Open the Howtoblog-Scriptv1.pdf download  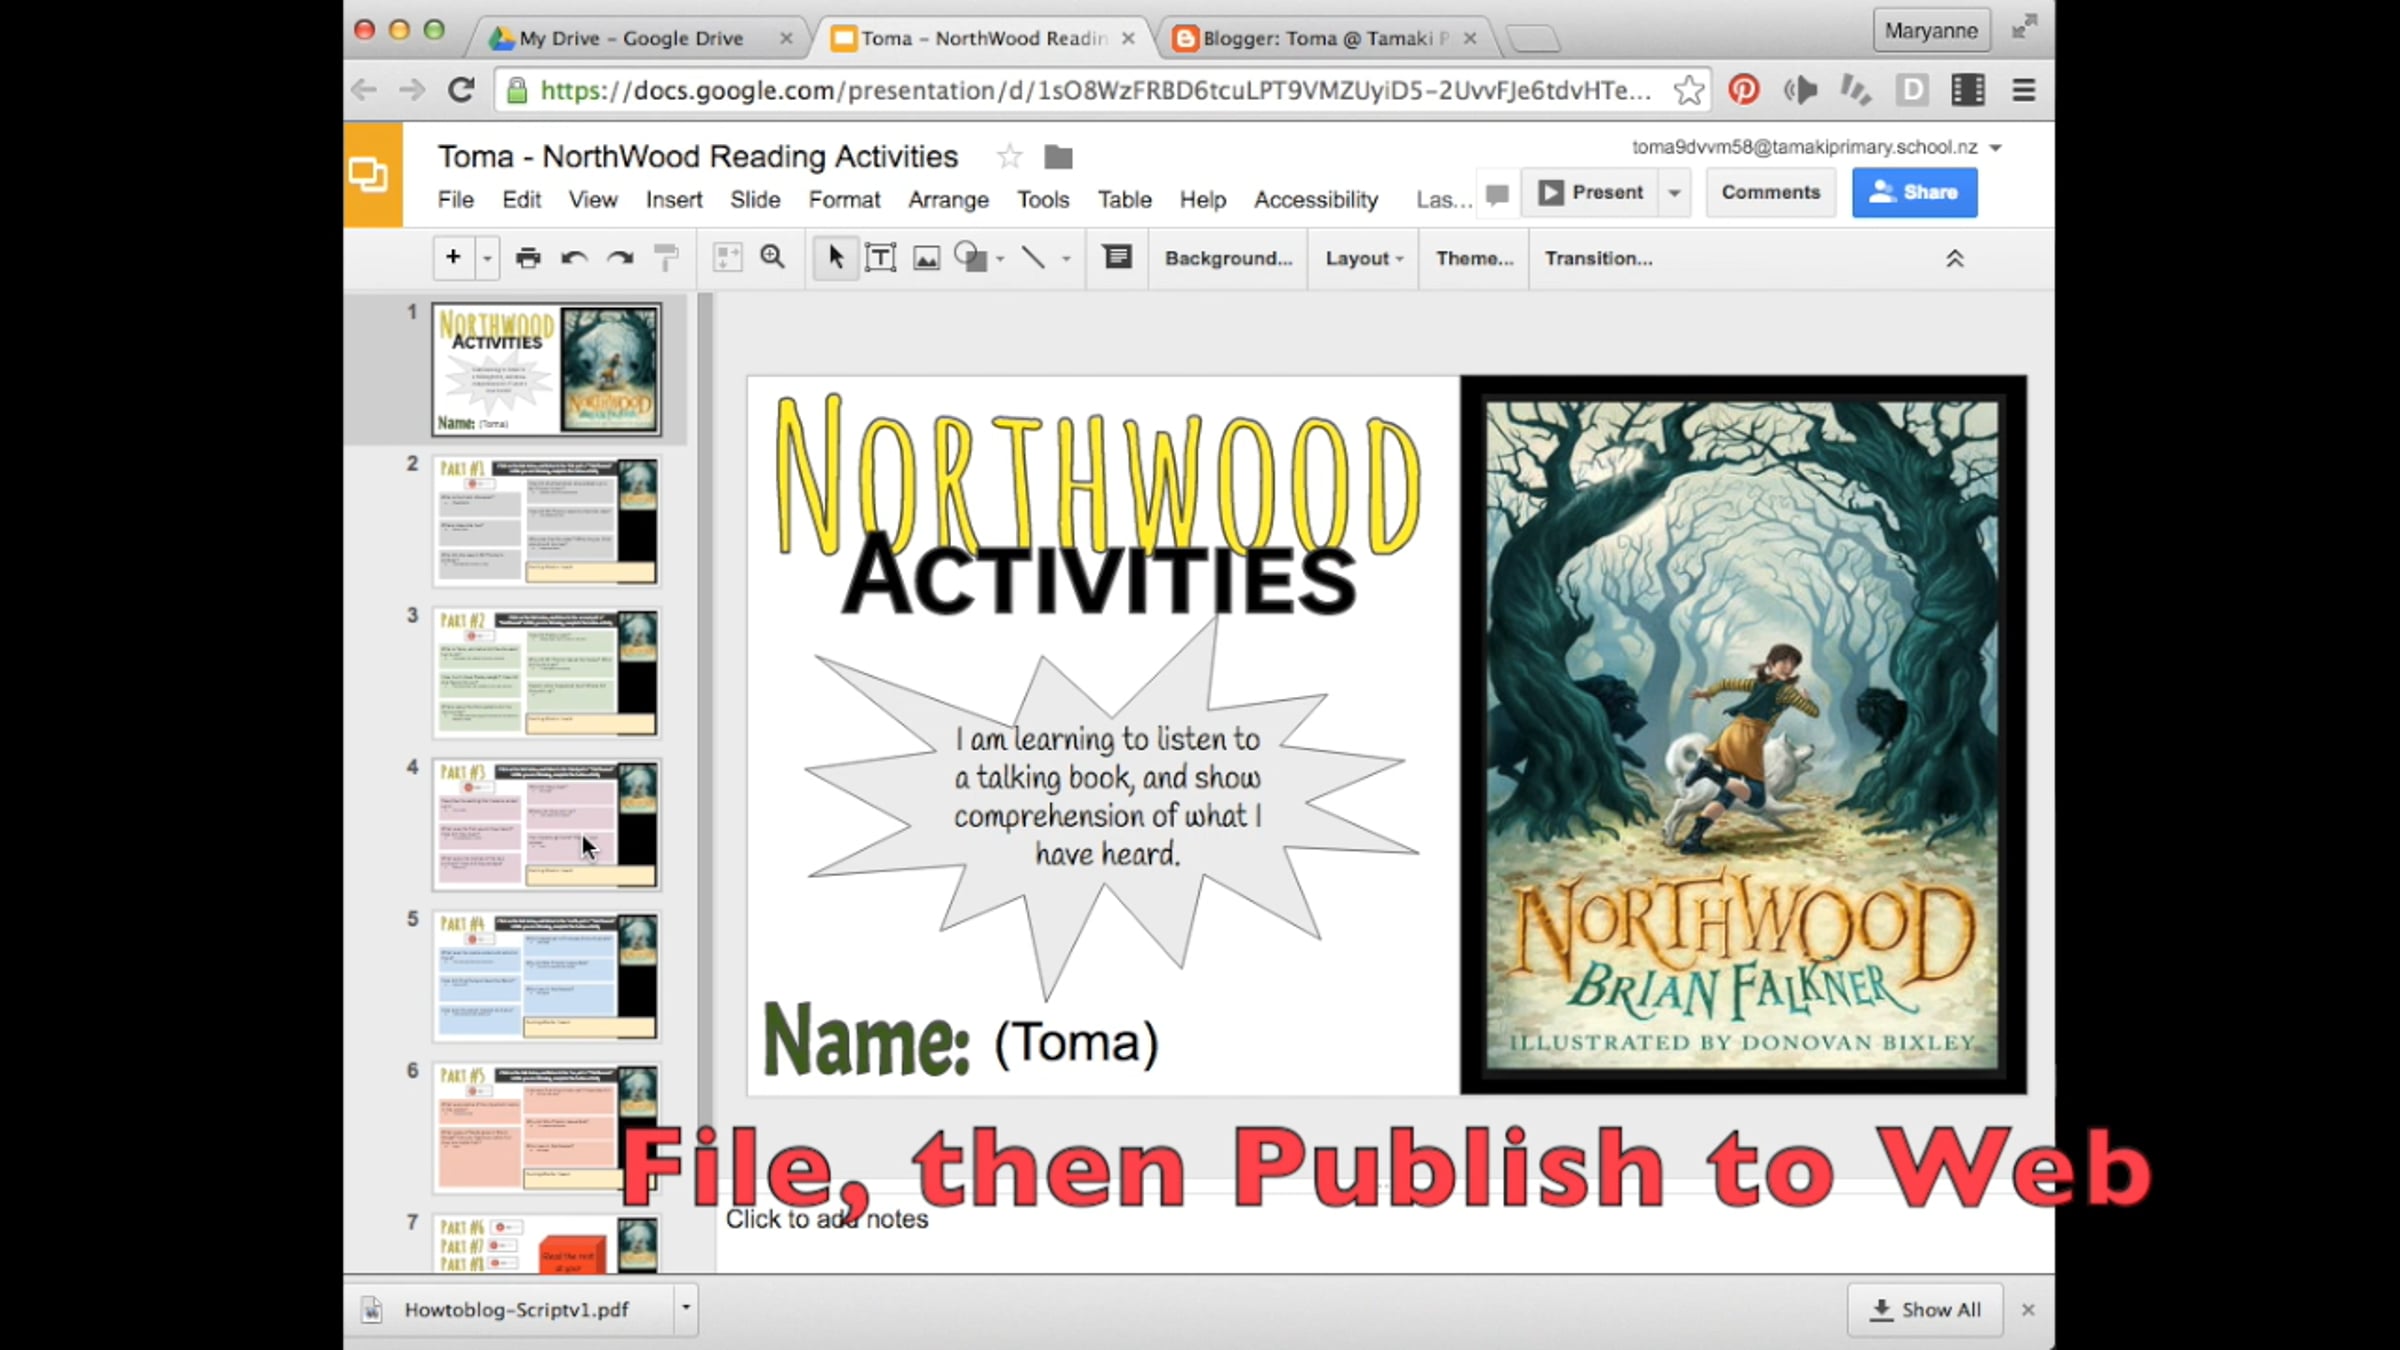pyautogui.click(x=512, y=1310)
